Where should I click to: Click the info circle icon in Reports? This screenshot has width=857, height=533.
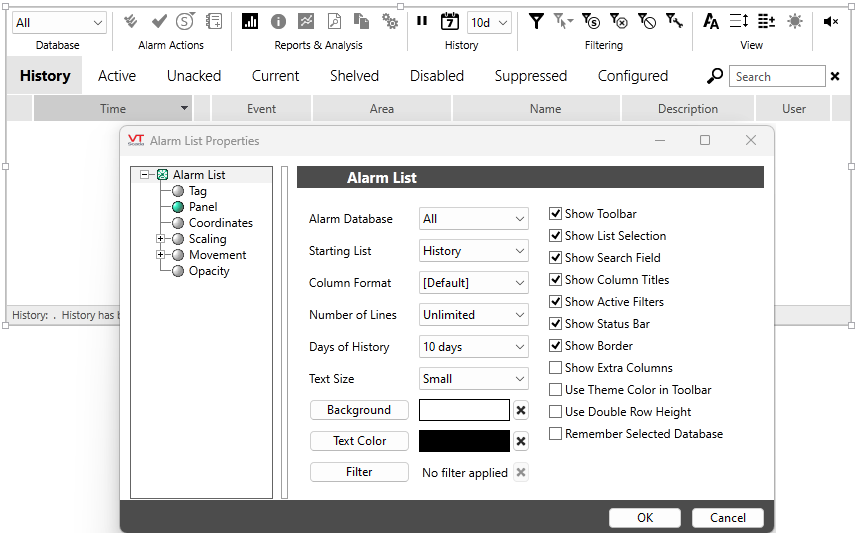(278, 21)
